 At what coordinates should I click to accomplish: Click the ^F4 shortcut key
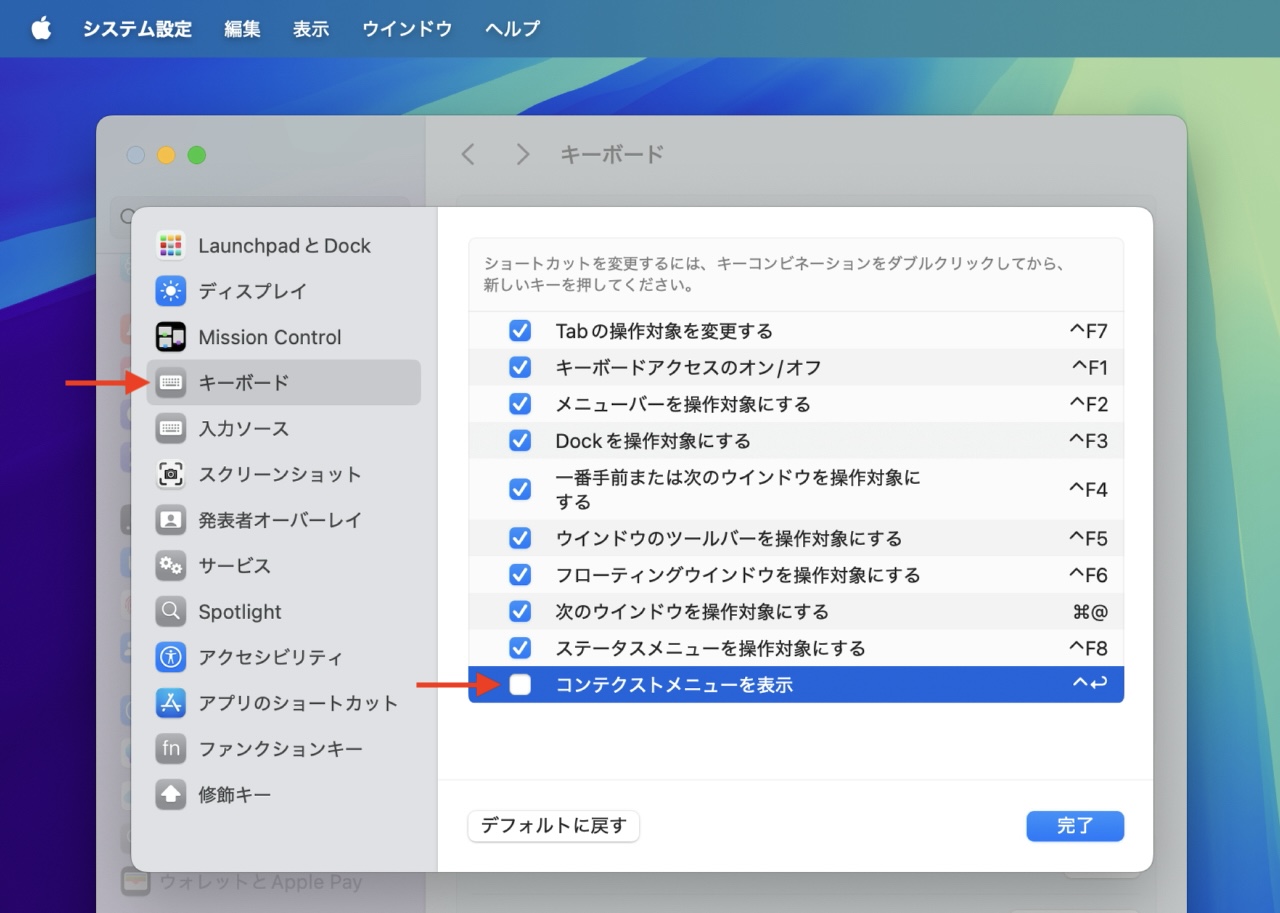pos(1089,489)
